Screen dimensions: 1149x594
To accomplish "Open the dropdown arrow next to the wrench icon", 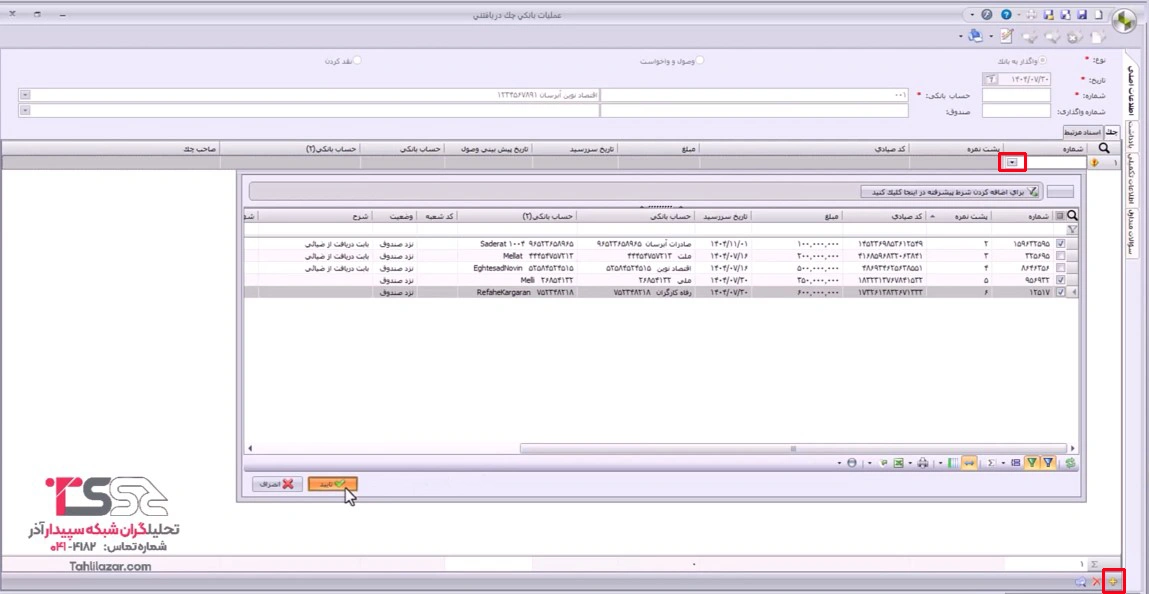I will pos(972,15).
